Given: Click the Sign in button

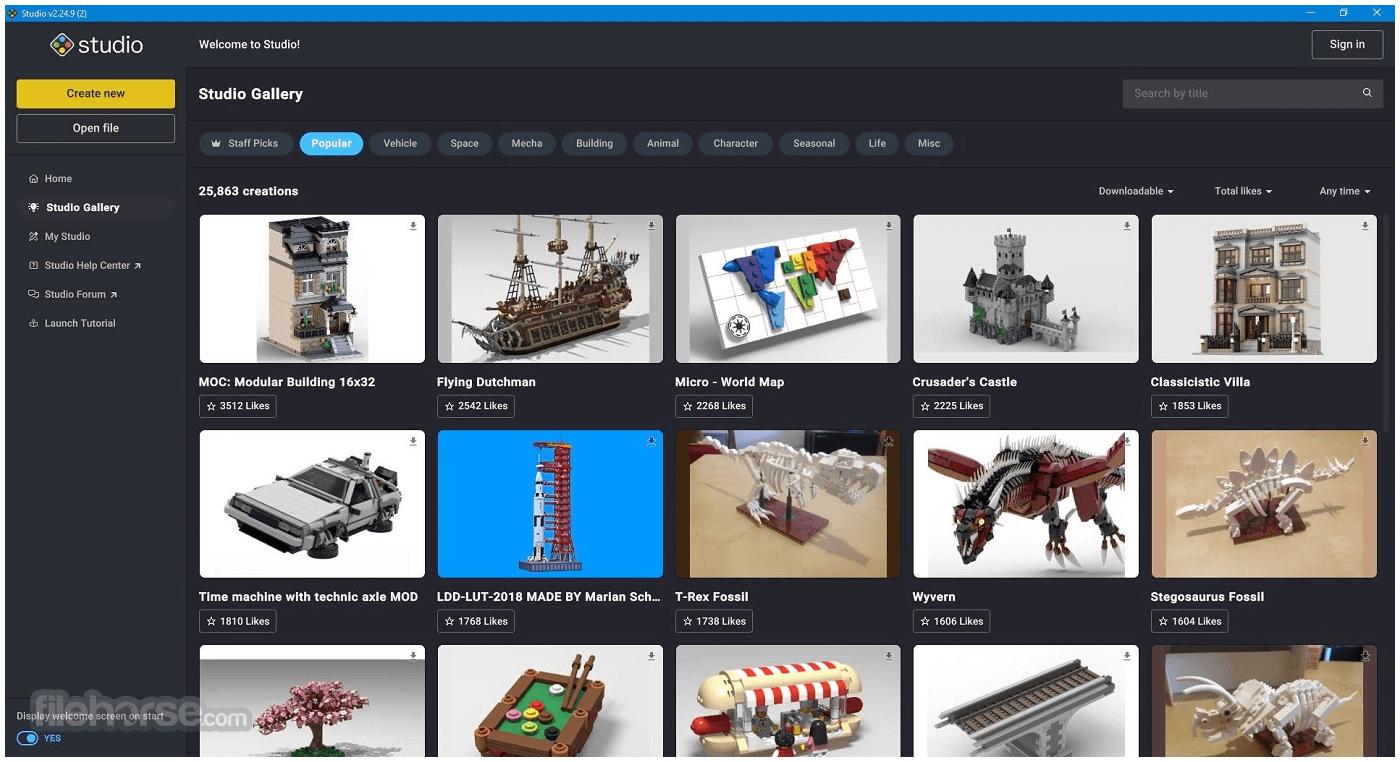Looking at the screenshot, I should [1347, 45].
